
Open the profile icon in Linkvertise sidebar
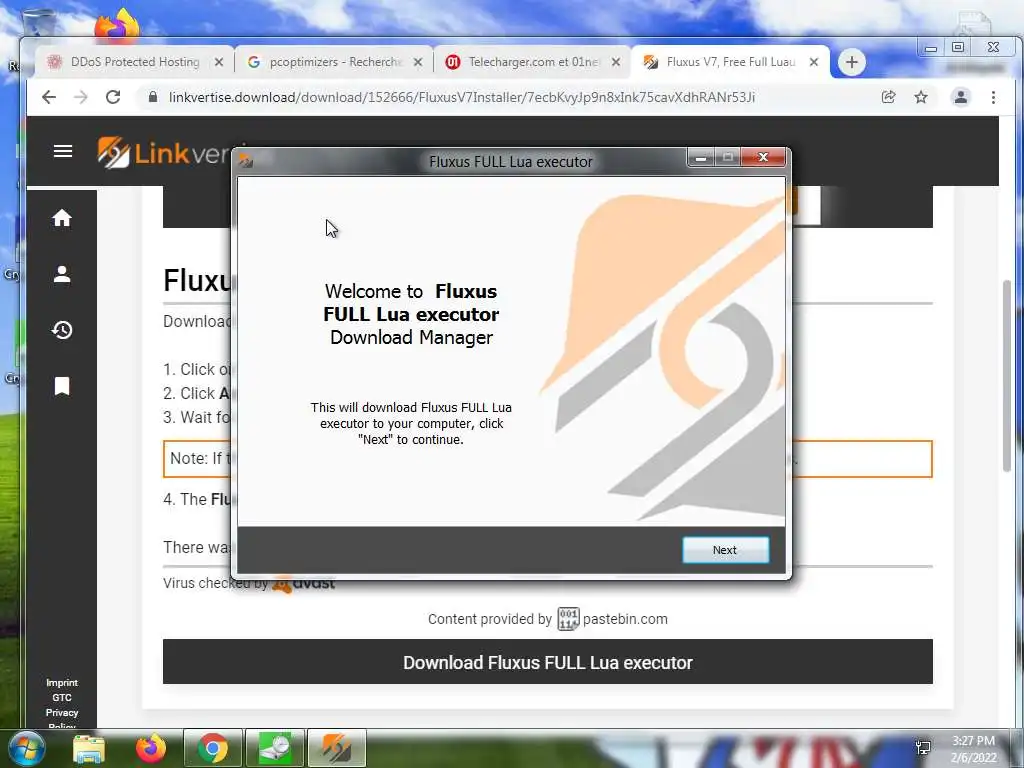click(62, 274)
